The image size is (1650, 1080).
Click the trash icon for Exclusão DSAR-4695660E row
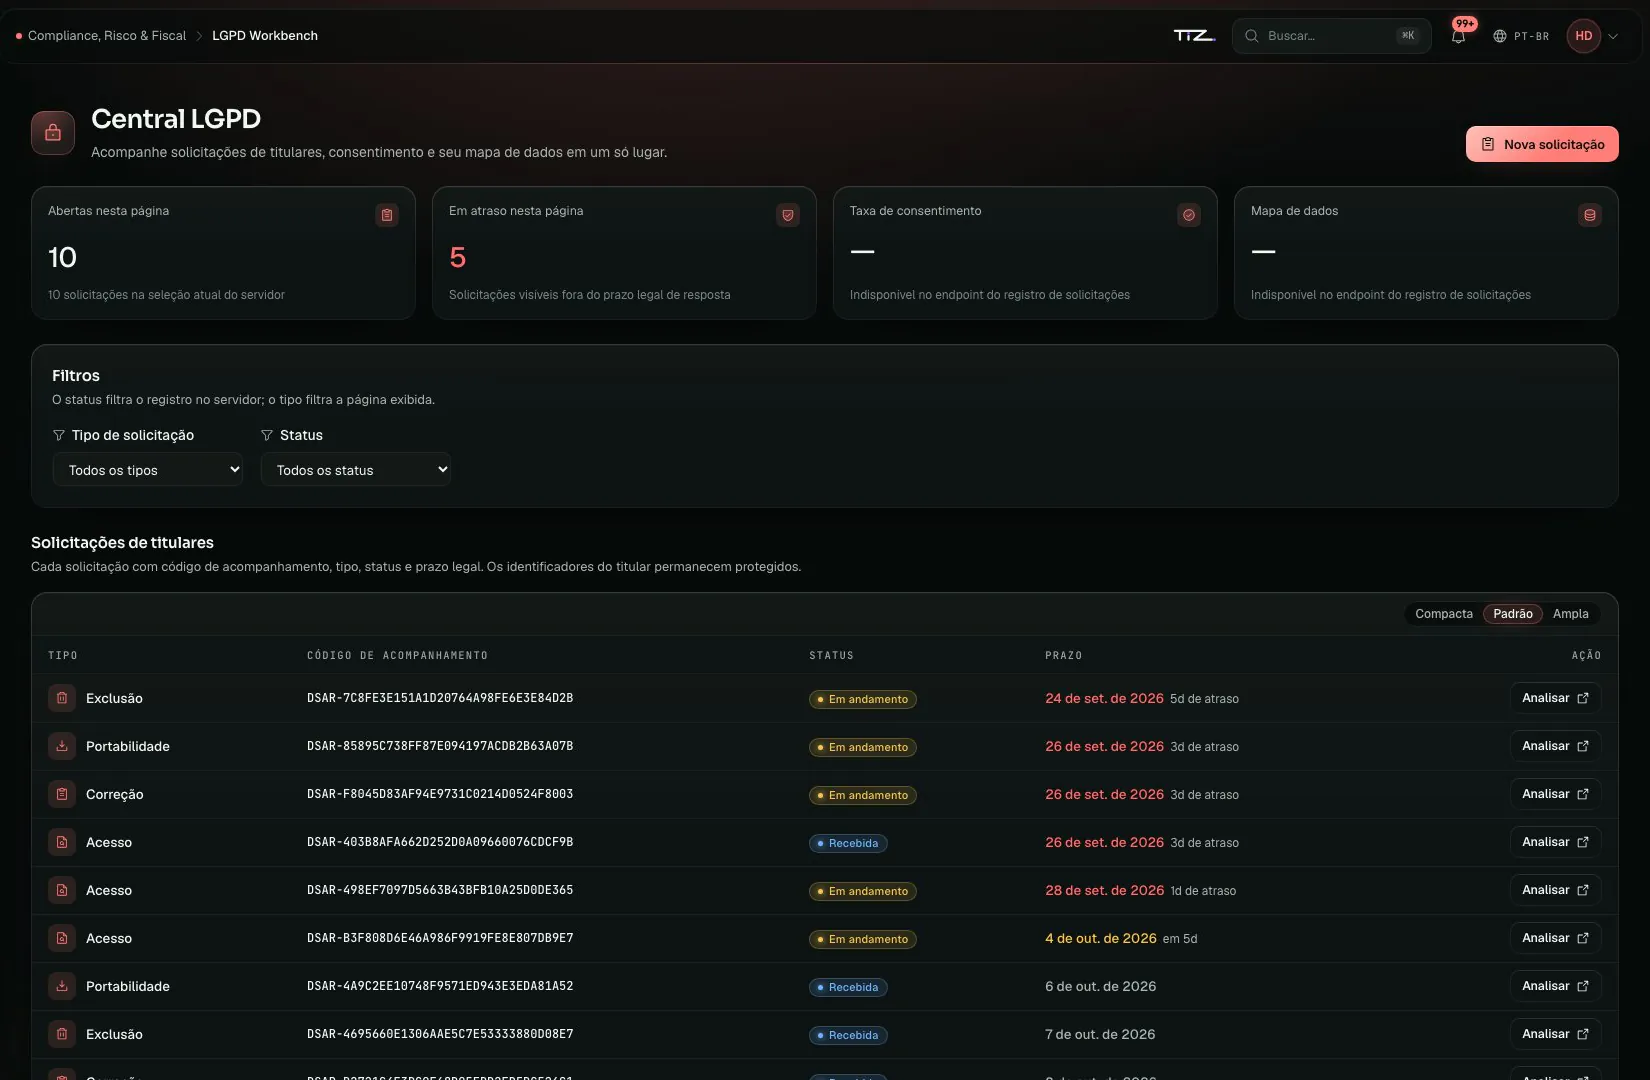pyautogui.click(x=62, y=1034)
